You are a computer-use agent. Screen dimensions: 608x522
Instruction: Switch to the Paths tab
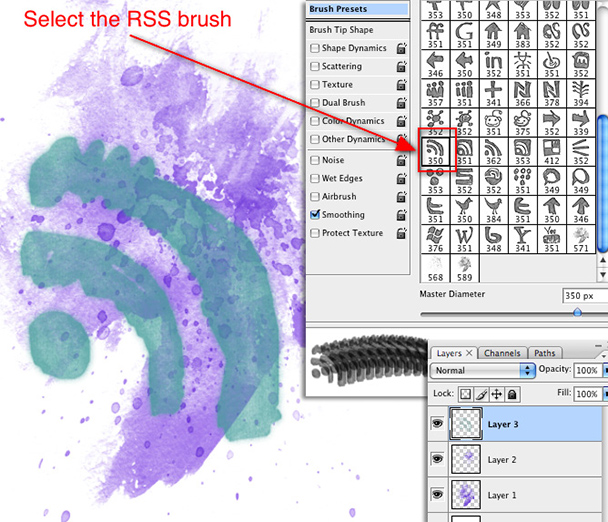(x=544, y=353)
